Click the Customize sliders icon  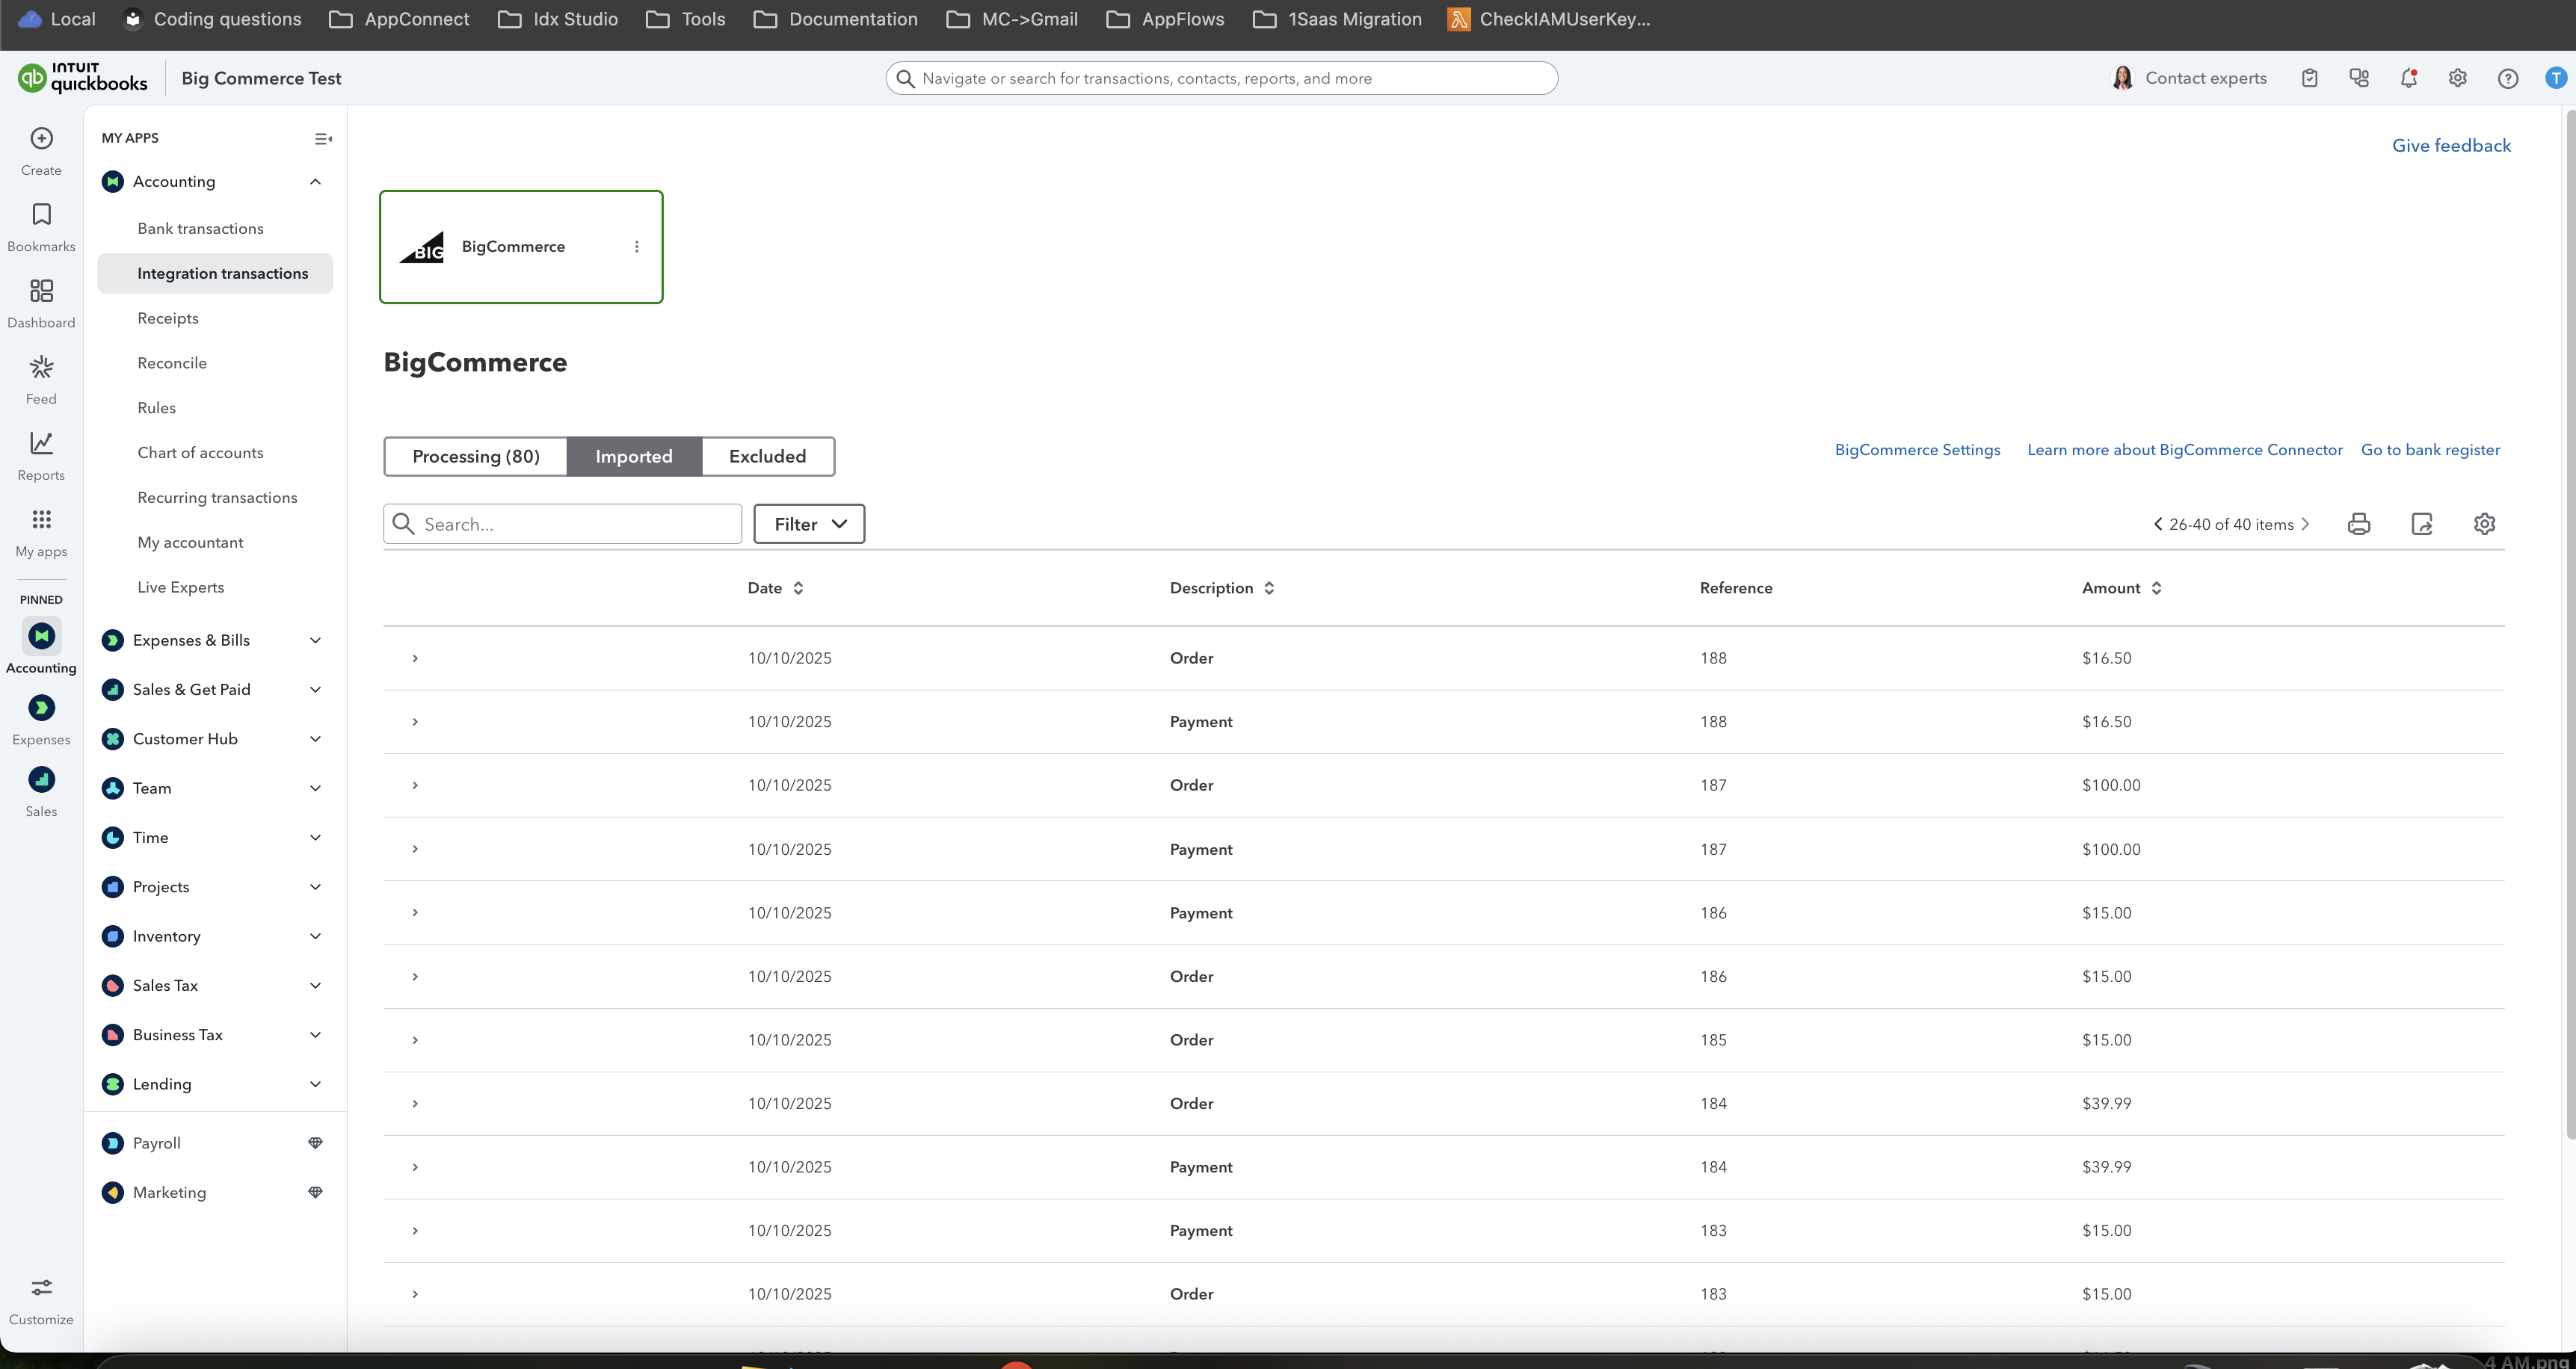[41, 1287]
